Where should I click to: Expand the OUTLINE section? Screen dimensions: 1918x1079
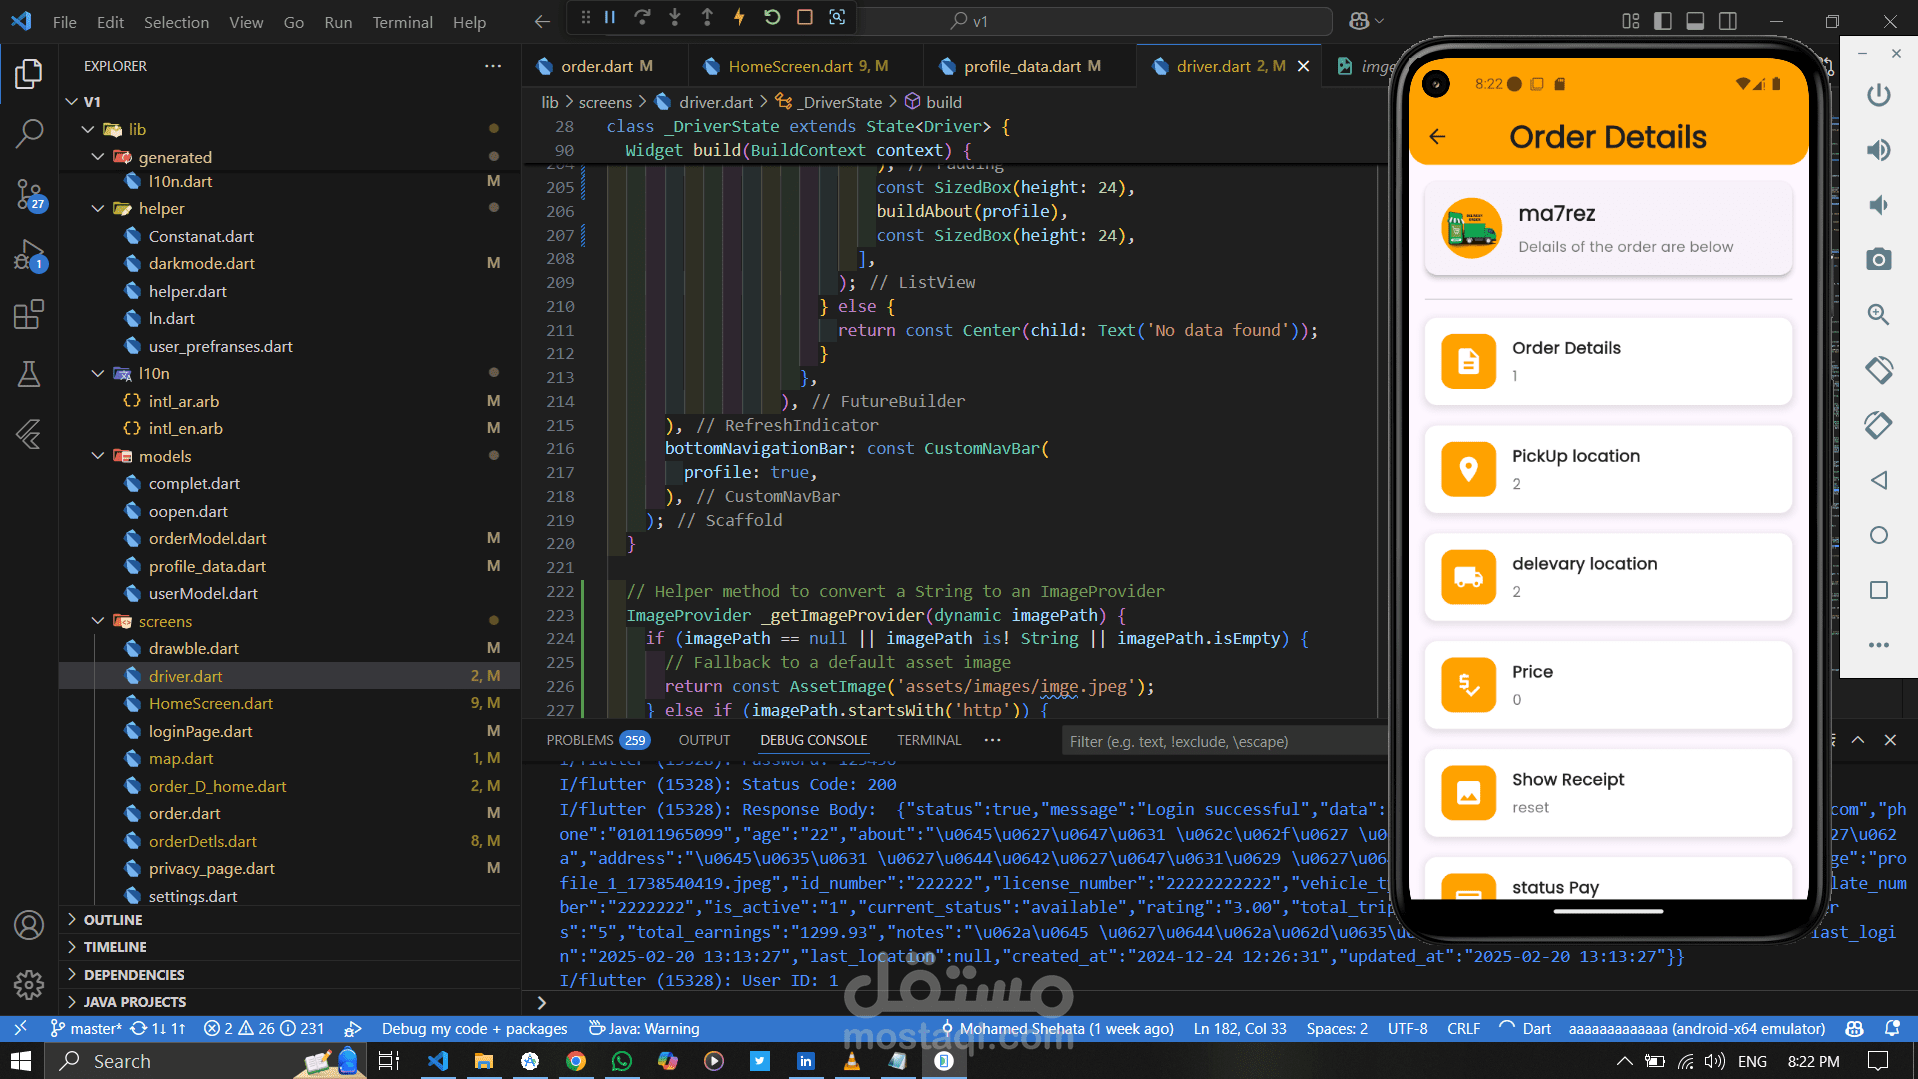point(112,919)
